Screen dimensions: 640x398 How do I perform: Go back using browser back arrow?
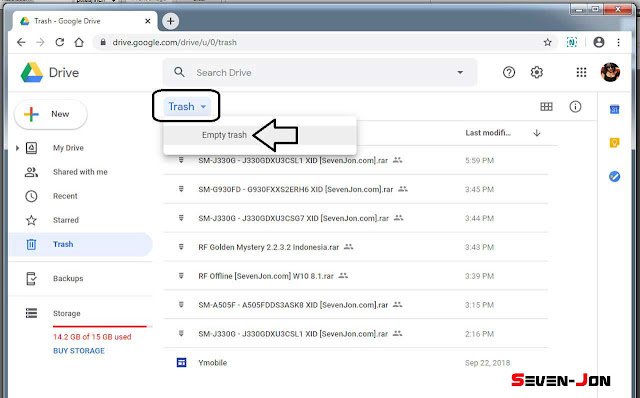coord(21,42)
